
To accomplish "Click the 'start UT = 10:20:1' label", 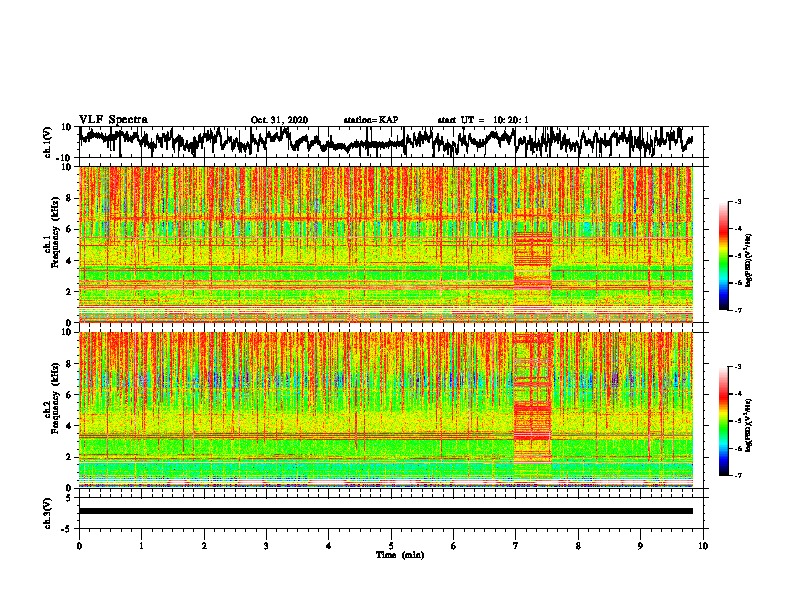I will [483, 120].
